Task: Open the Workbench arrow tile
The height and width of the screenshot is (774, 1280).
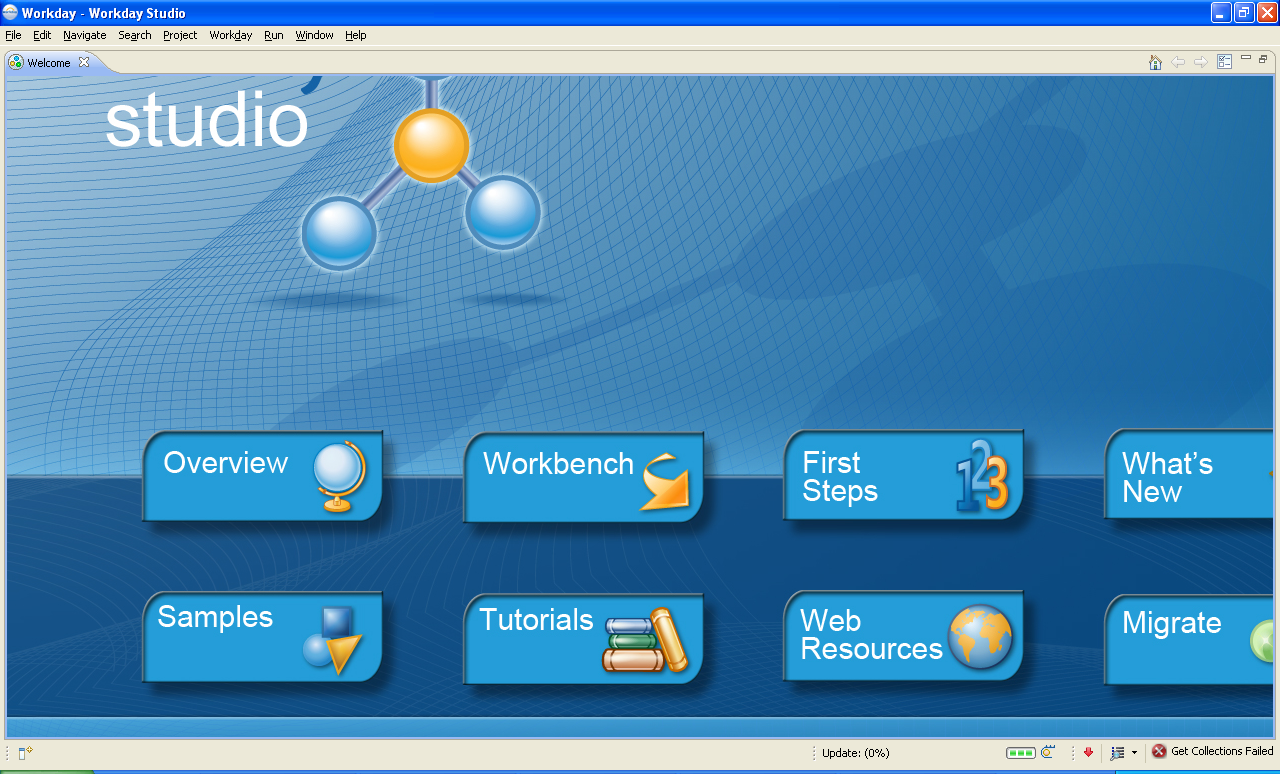Action: click(x=583, y=477)
